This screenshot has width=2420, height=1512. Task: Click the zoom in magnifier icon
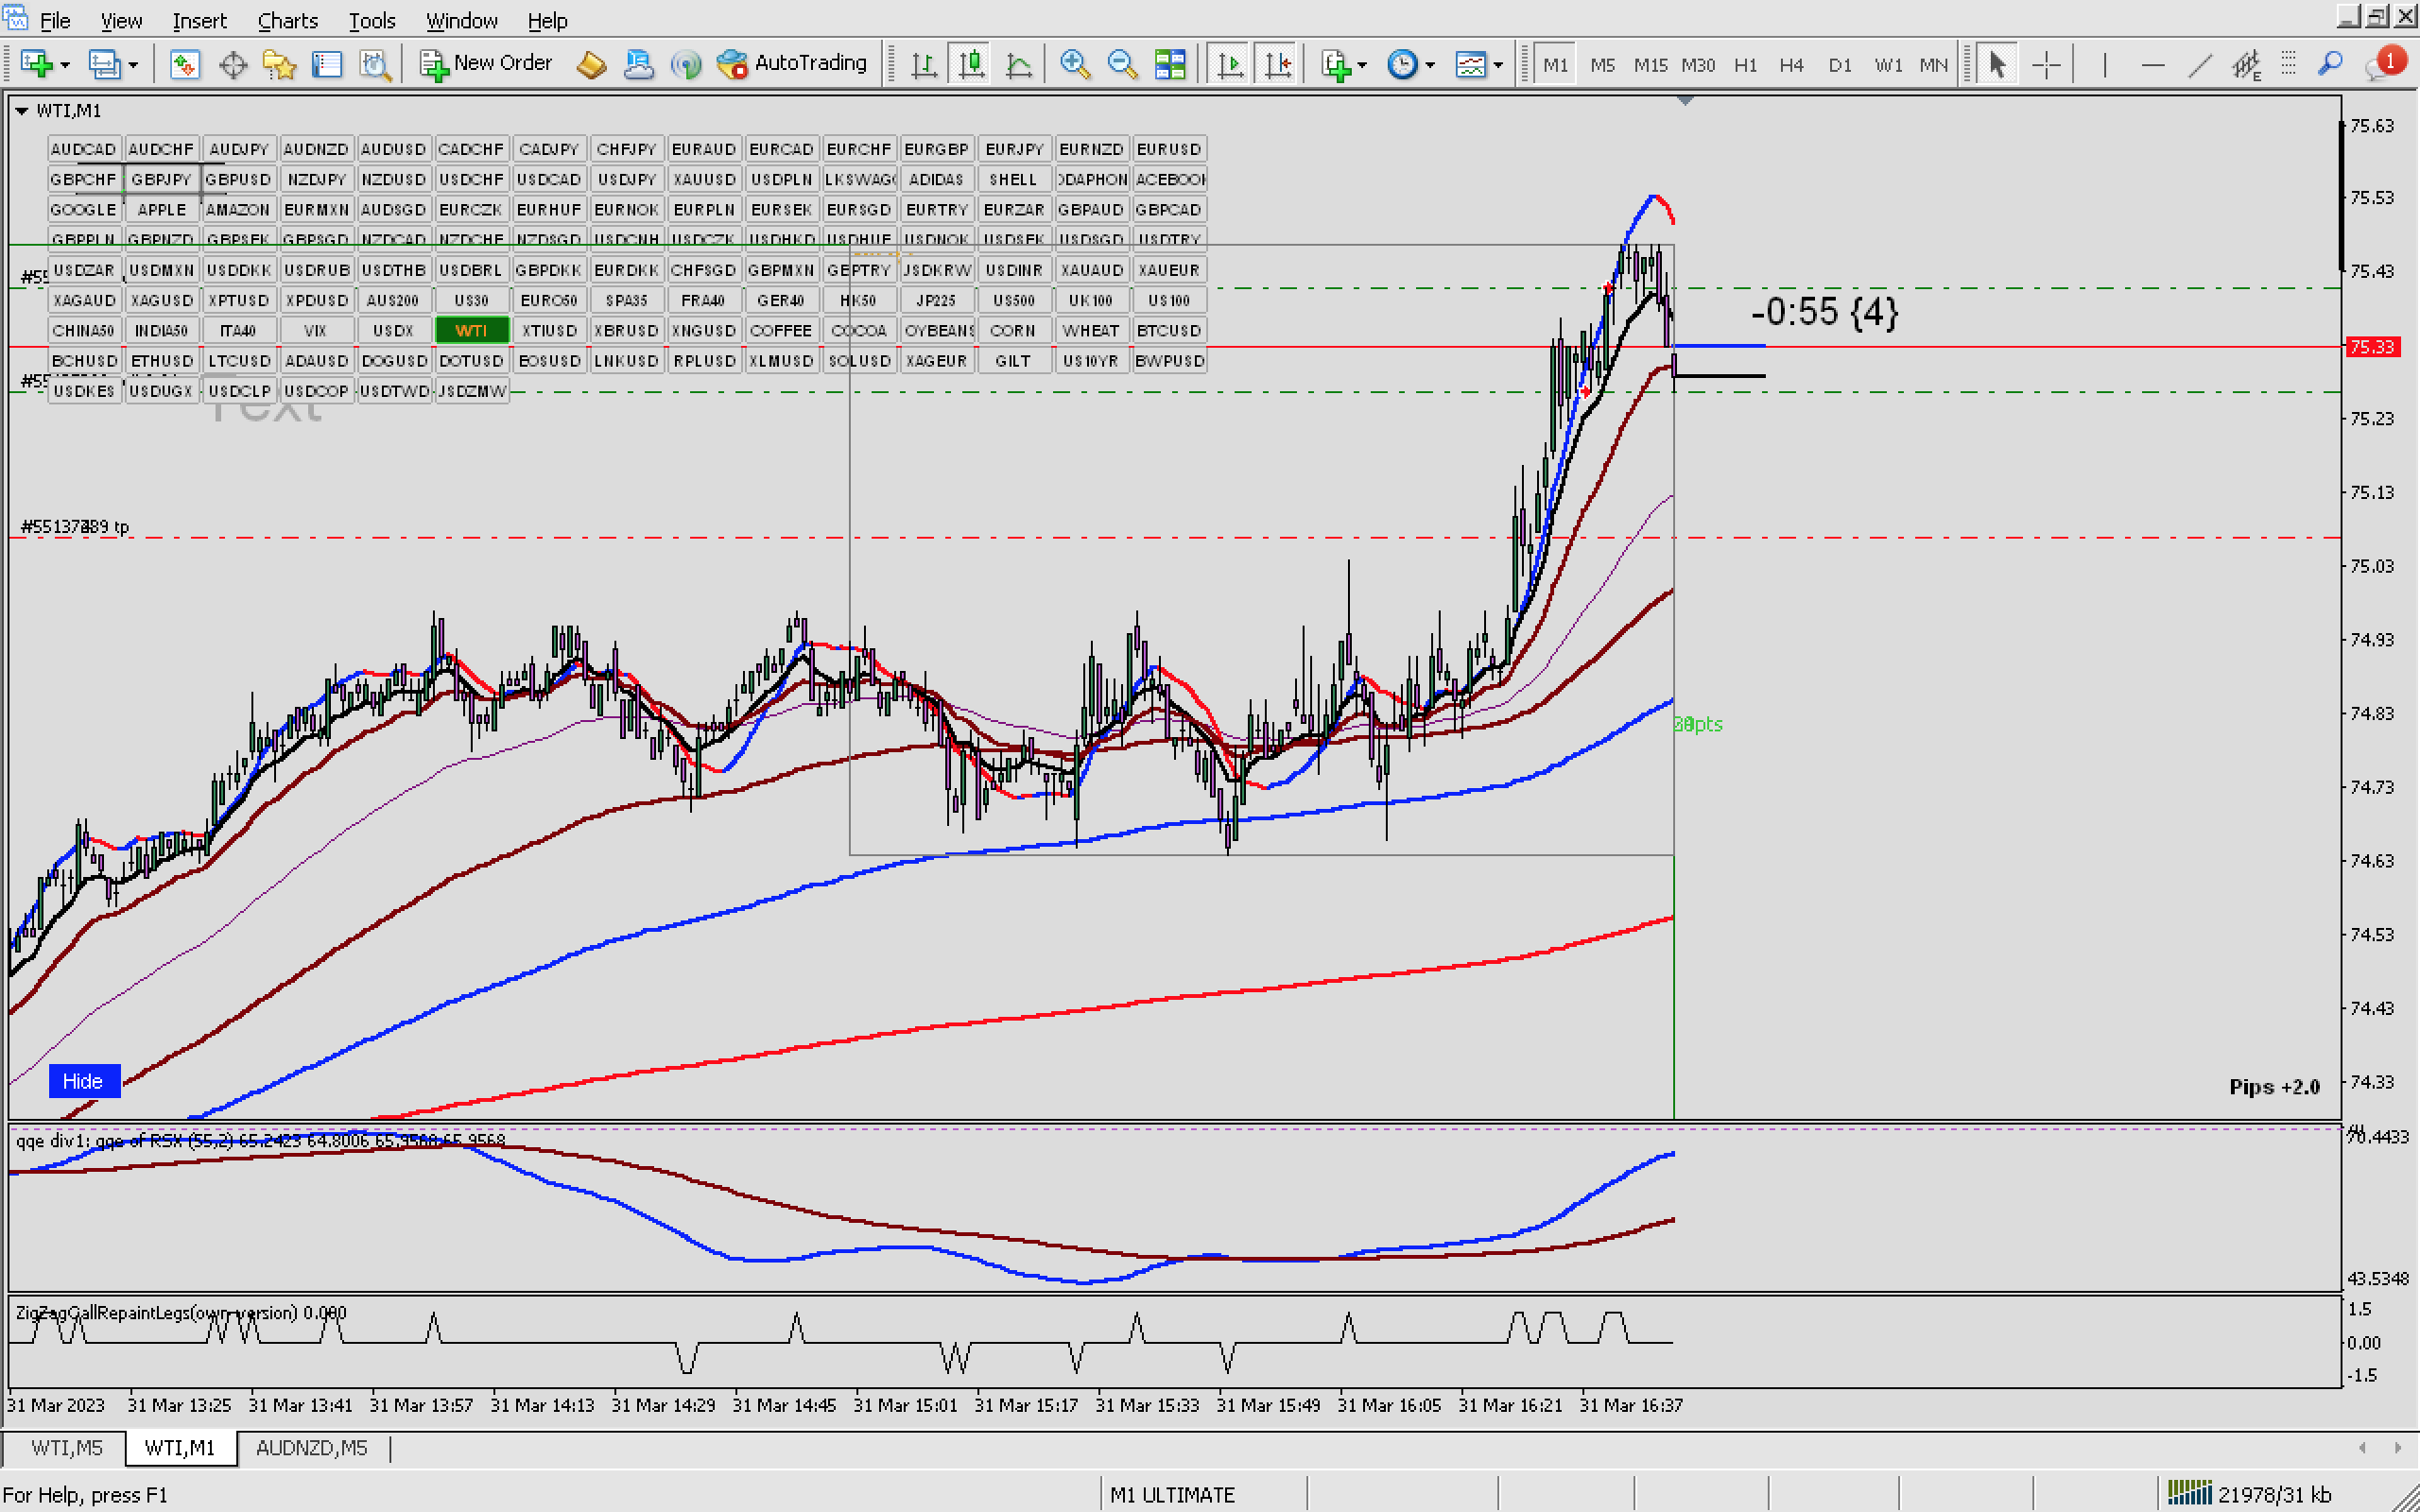pos(1074,65)
